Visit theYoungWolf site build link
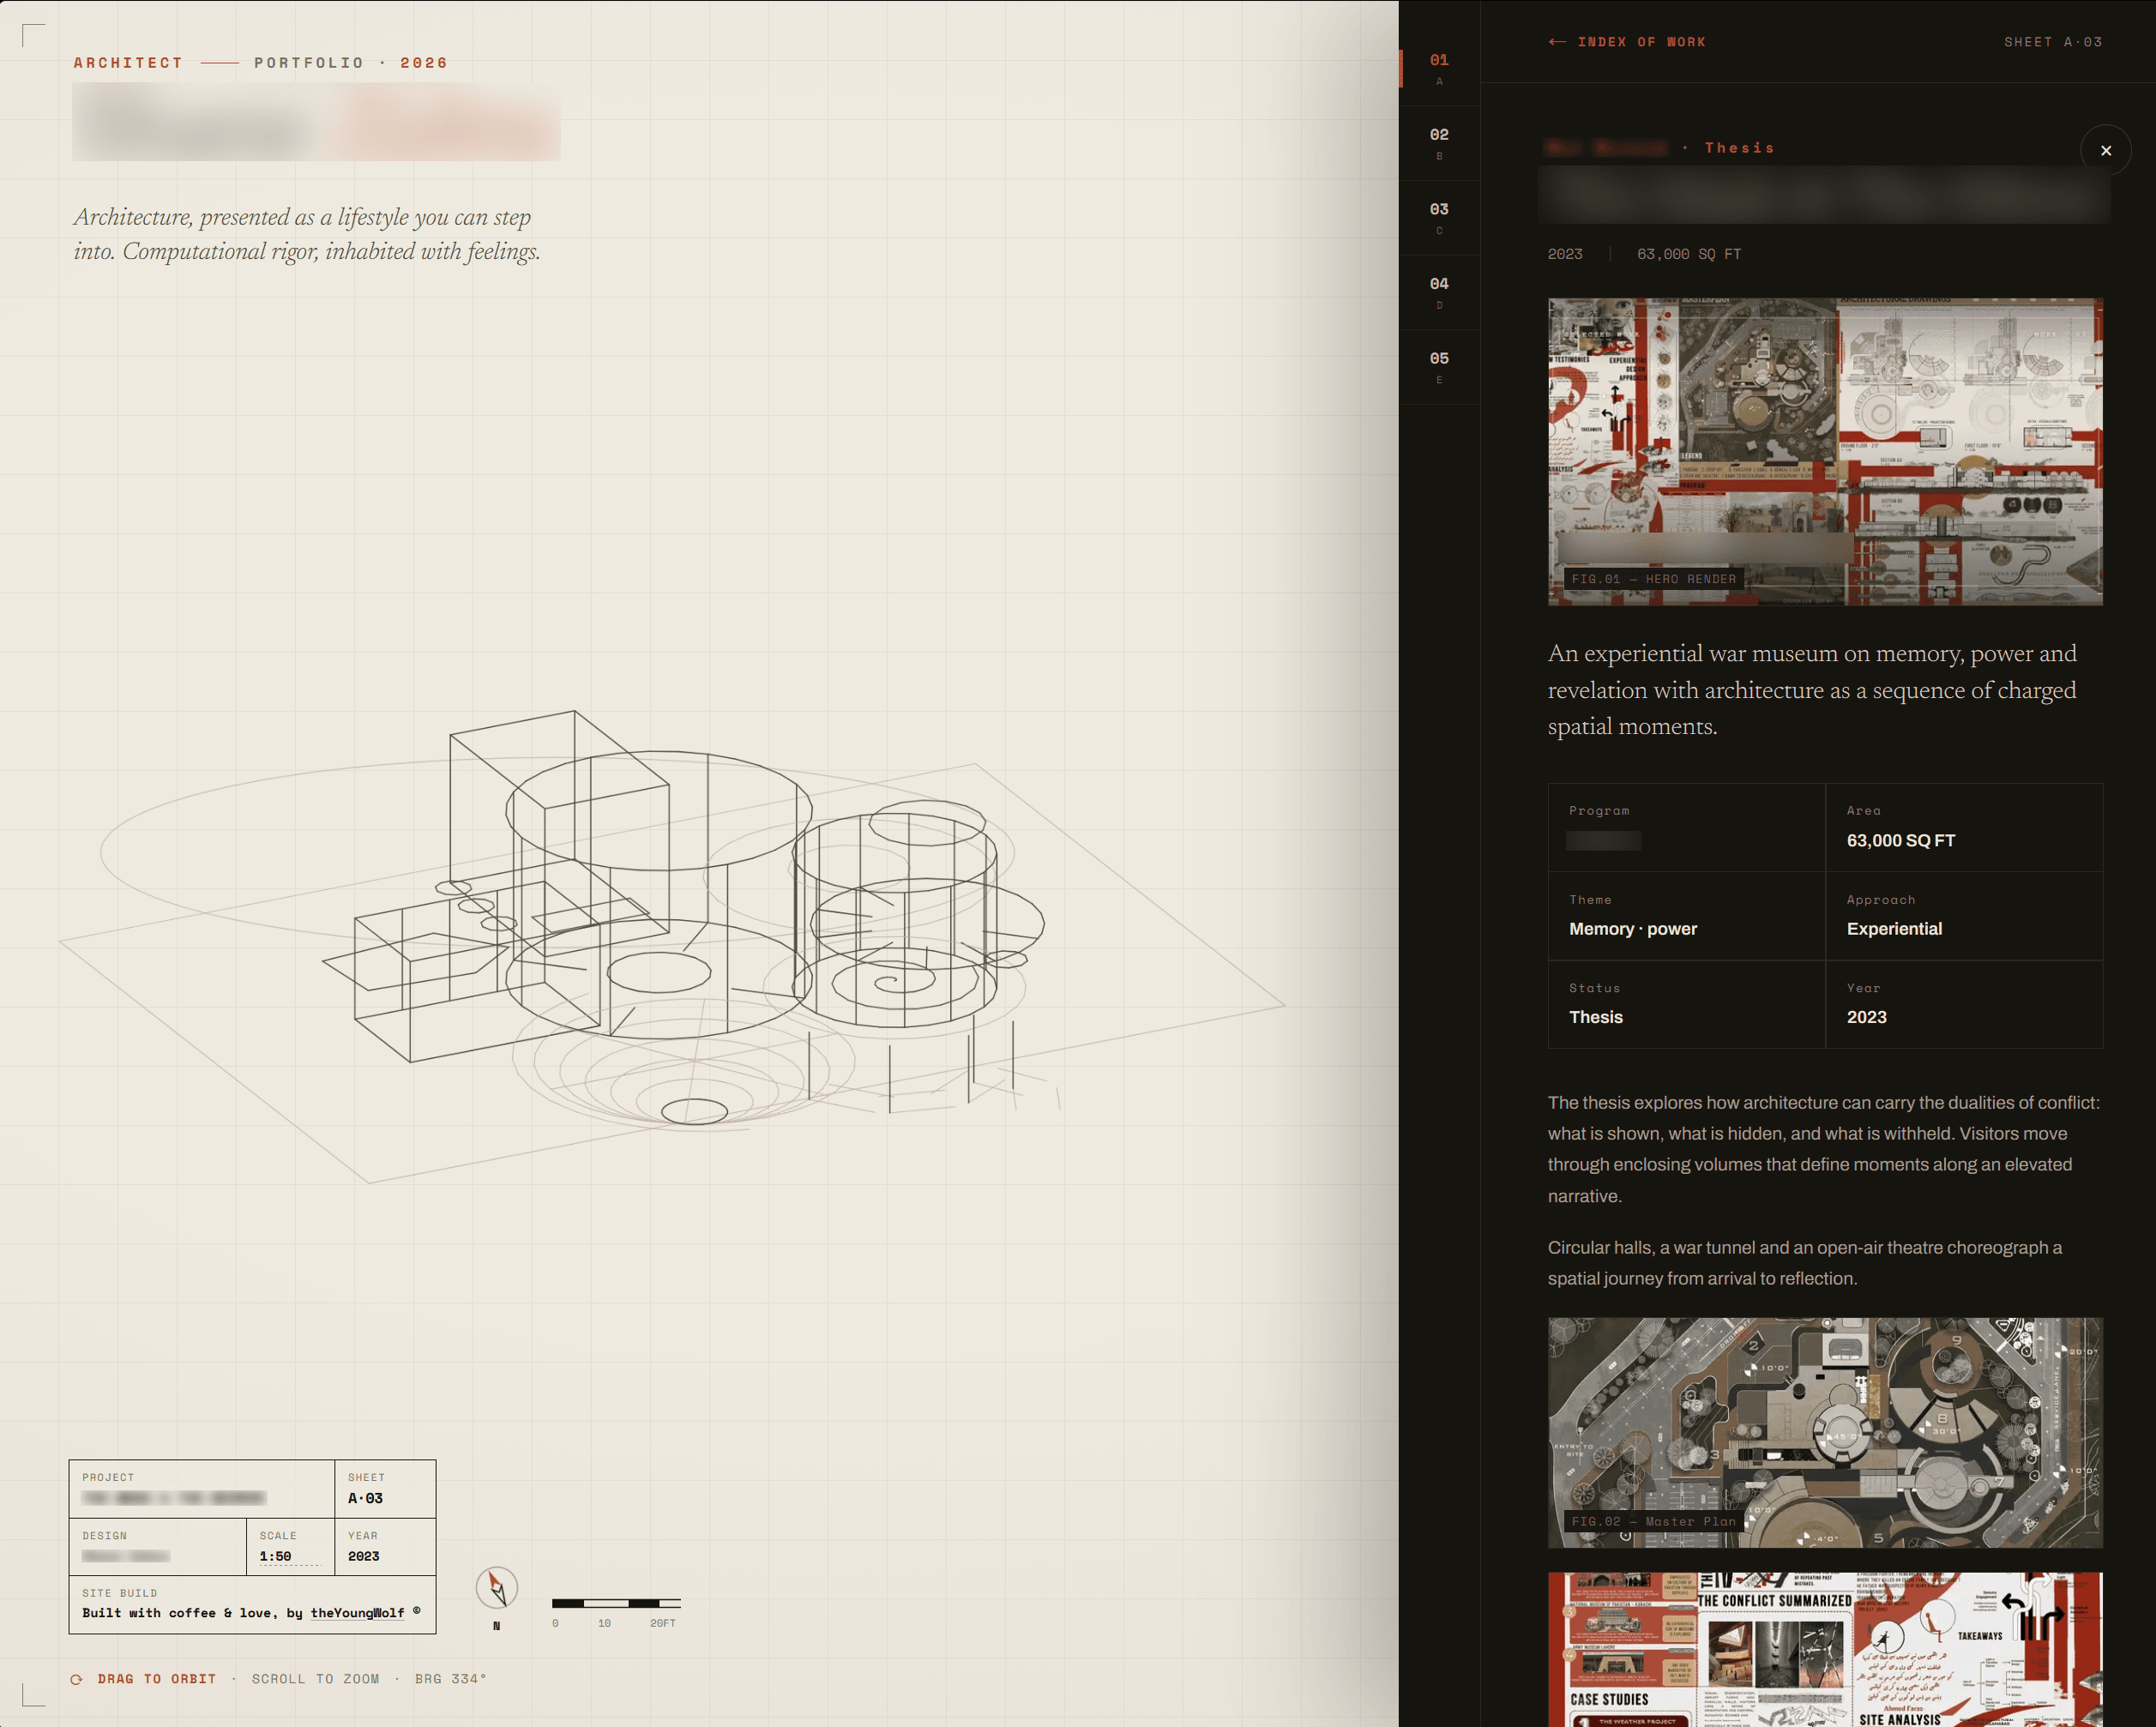The width and height of the screenshot is (2156, 1727). point(357,1613)
